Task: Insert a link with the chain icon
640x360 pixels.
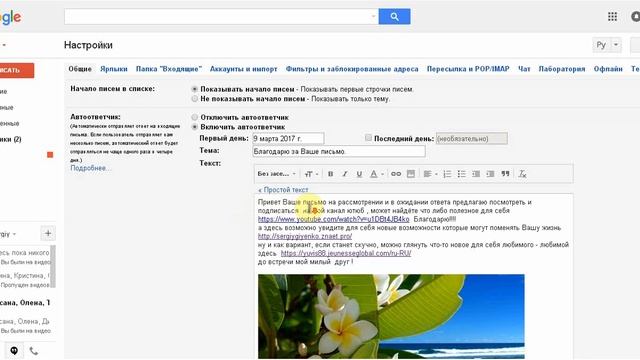Action: click(396, 174)
